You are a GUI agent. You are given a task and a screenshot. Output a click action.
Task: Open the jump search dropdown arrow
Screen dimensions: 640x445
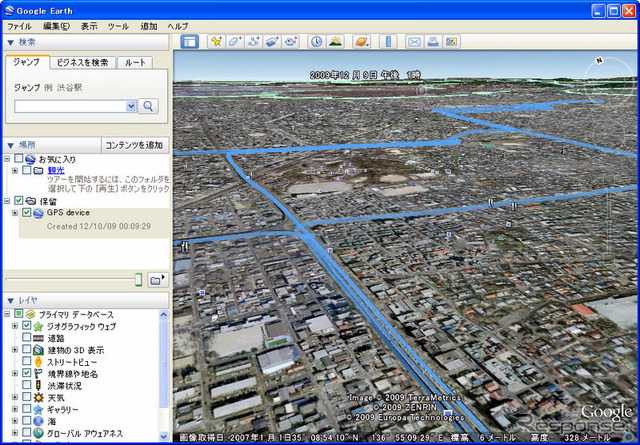pos(131,106)
